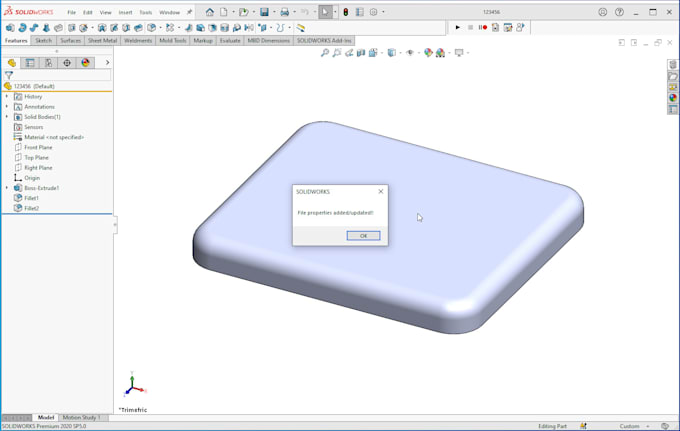Click the Home welcome icon
This screenshot has width=680, height=431.
[x=210, y=12]
